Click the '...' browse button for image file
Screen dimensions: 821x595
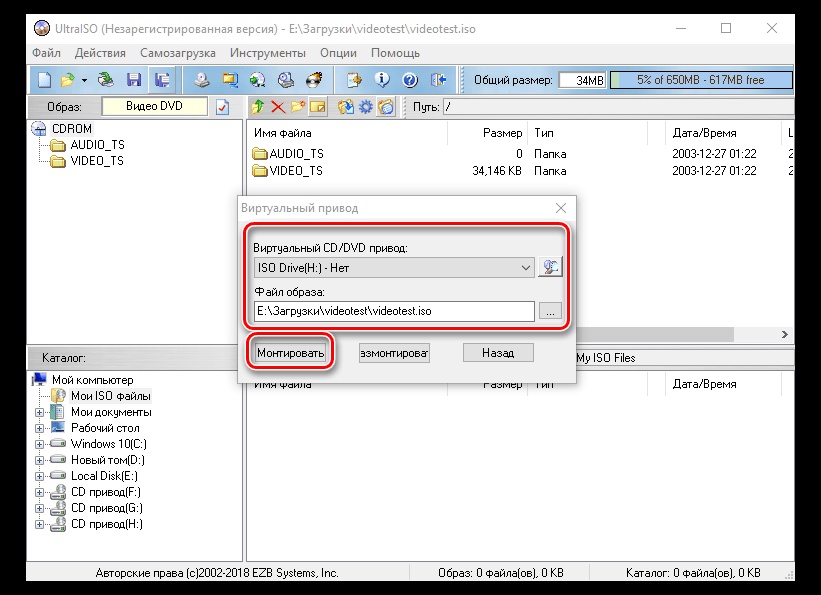(x=550, y=311)
